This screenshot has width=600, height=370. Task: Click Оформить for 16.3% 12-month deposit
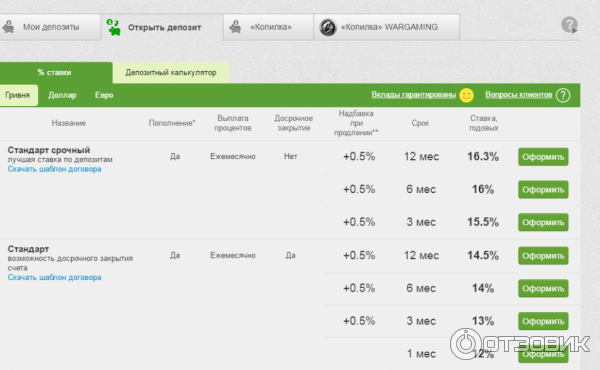coord(543,157)
